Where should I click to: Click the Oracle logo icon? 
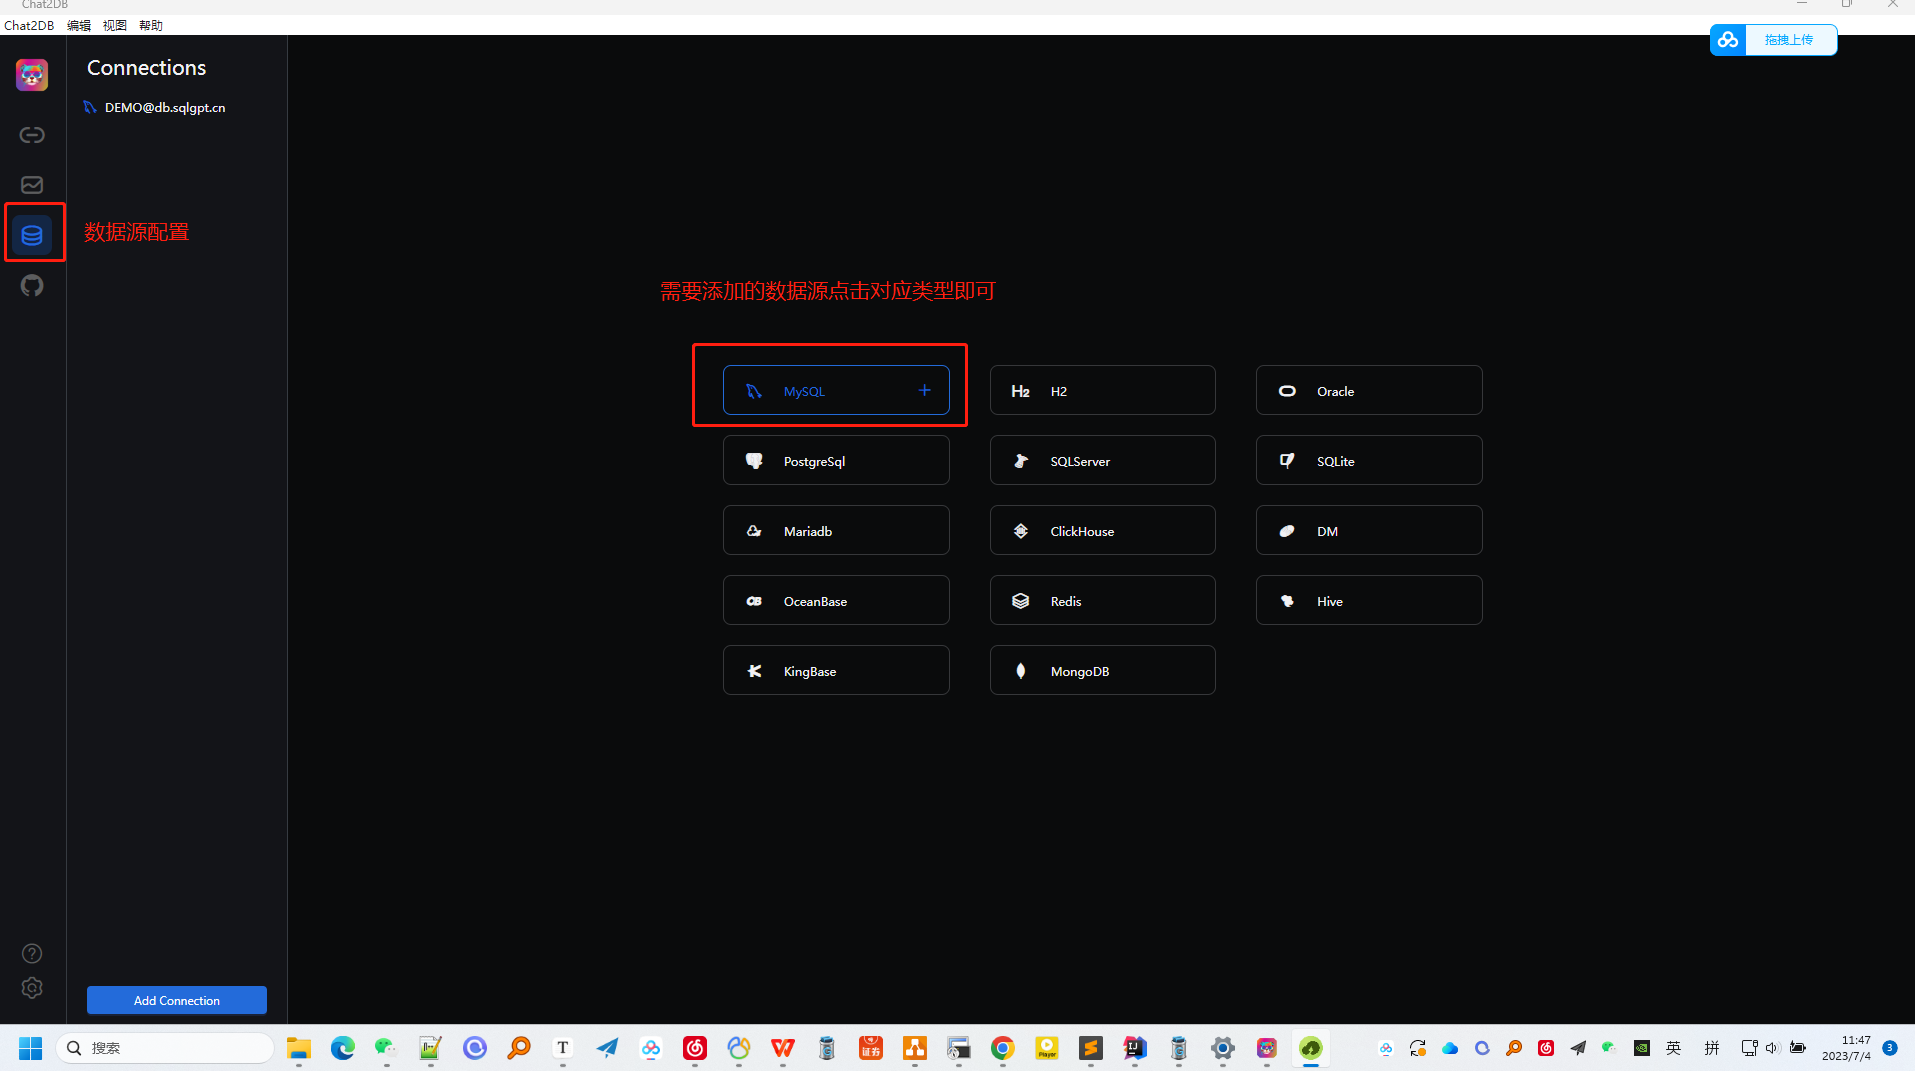click(1287, 391)
